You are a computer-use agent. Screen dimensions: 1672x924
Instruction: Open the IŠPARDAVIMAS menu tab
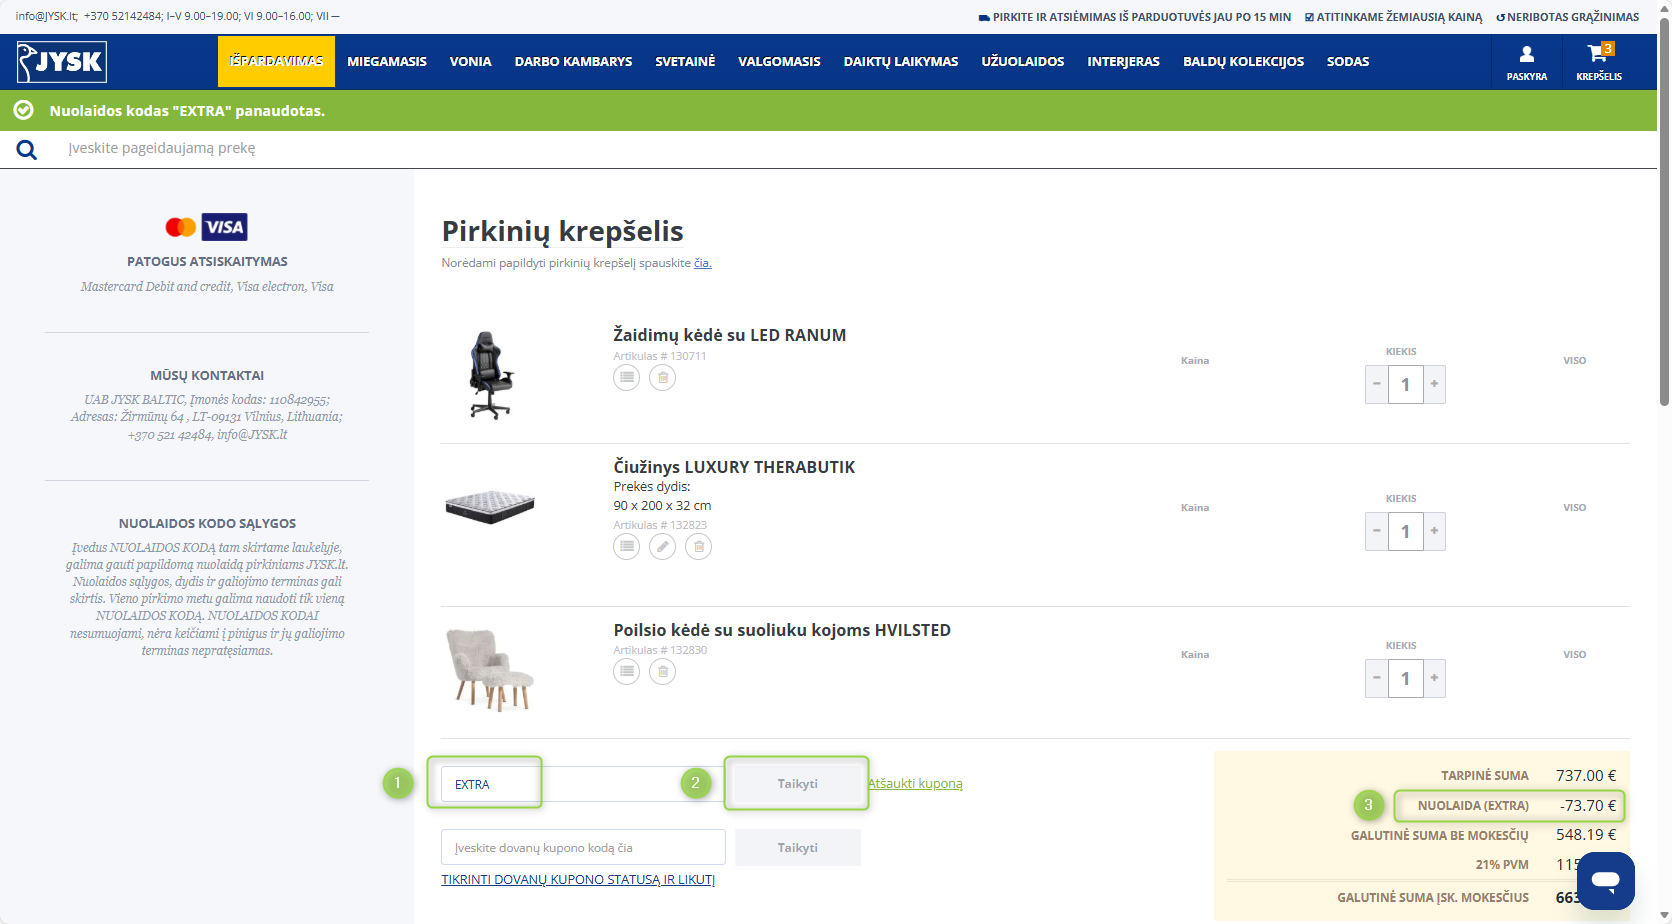276,62
